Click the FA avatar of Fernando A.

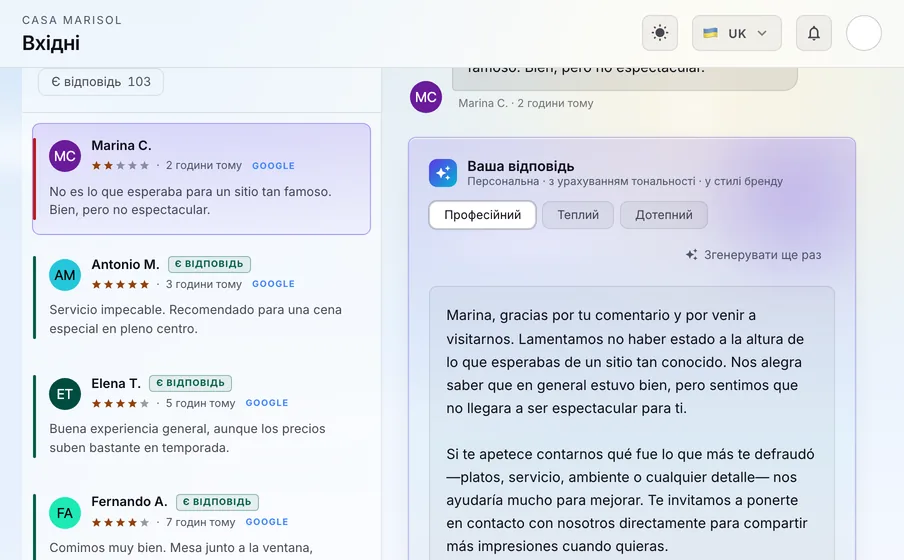point(65,513)
